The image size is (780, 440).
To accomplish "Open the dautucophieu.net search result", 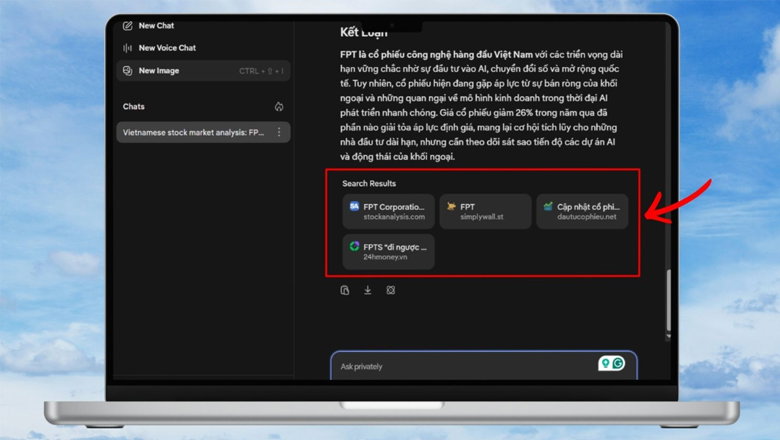I will [582, 211].
